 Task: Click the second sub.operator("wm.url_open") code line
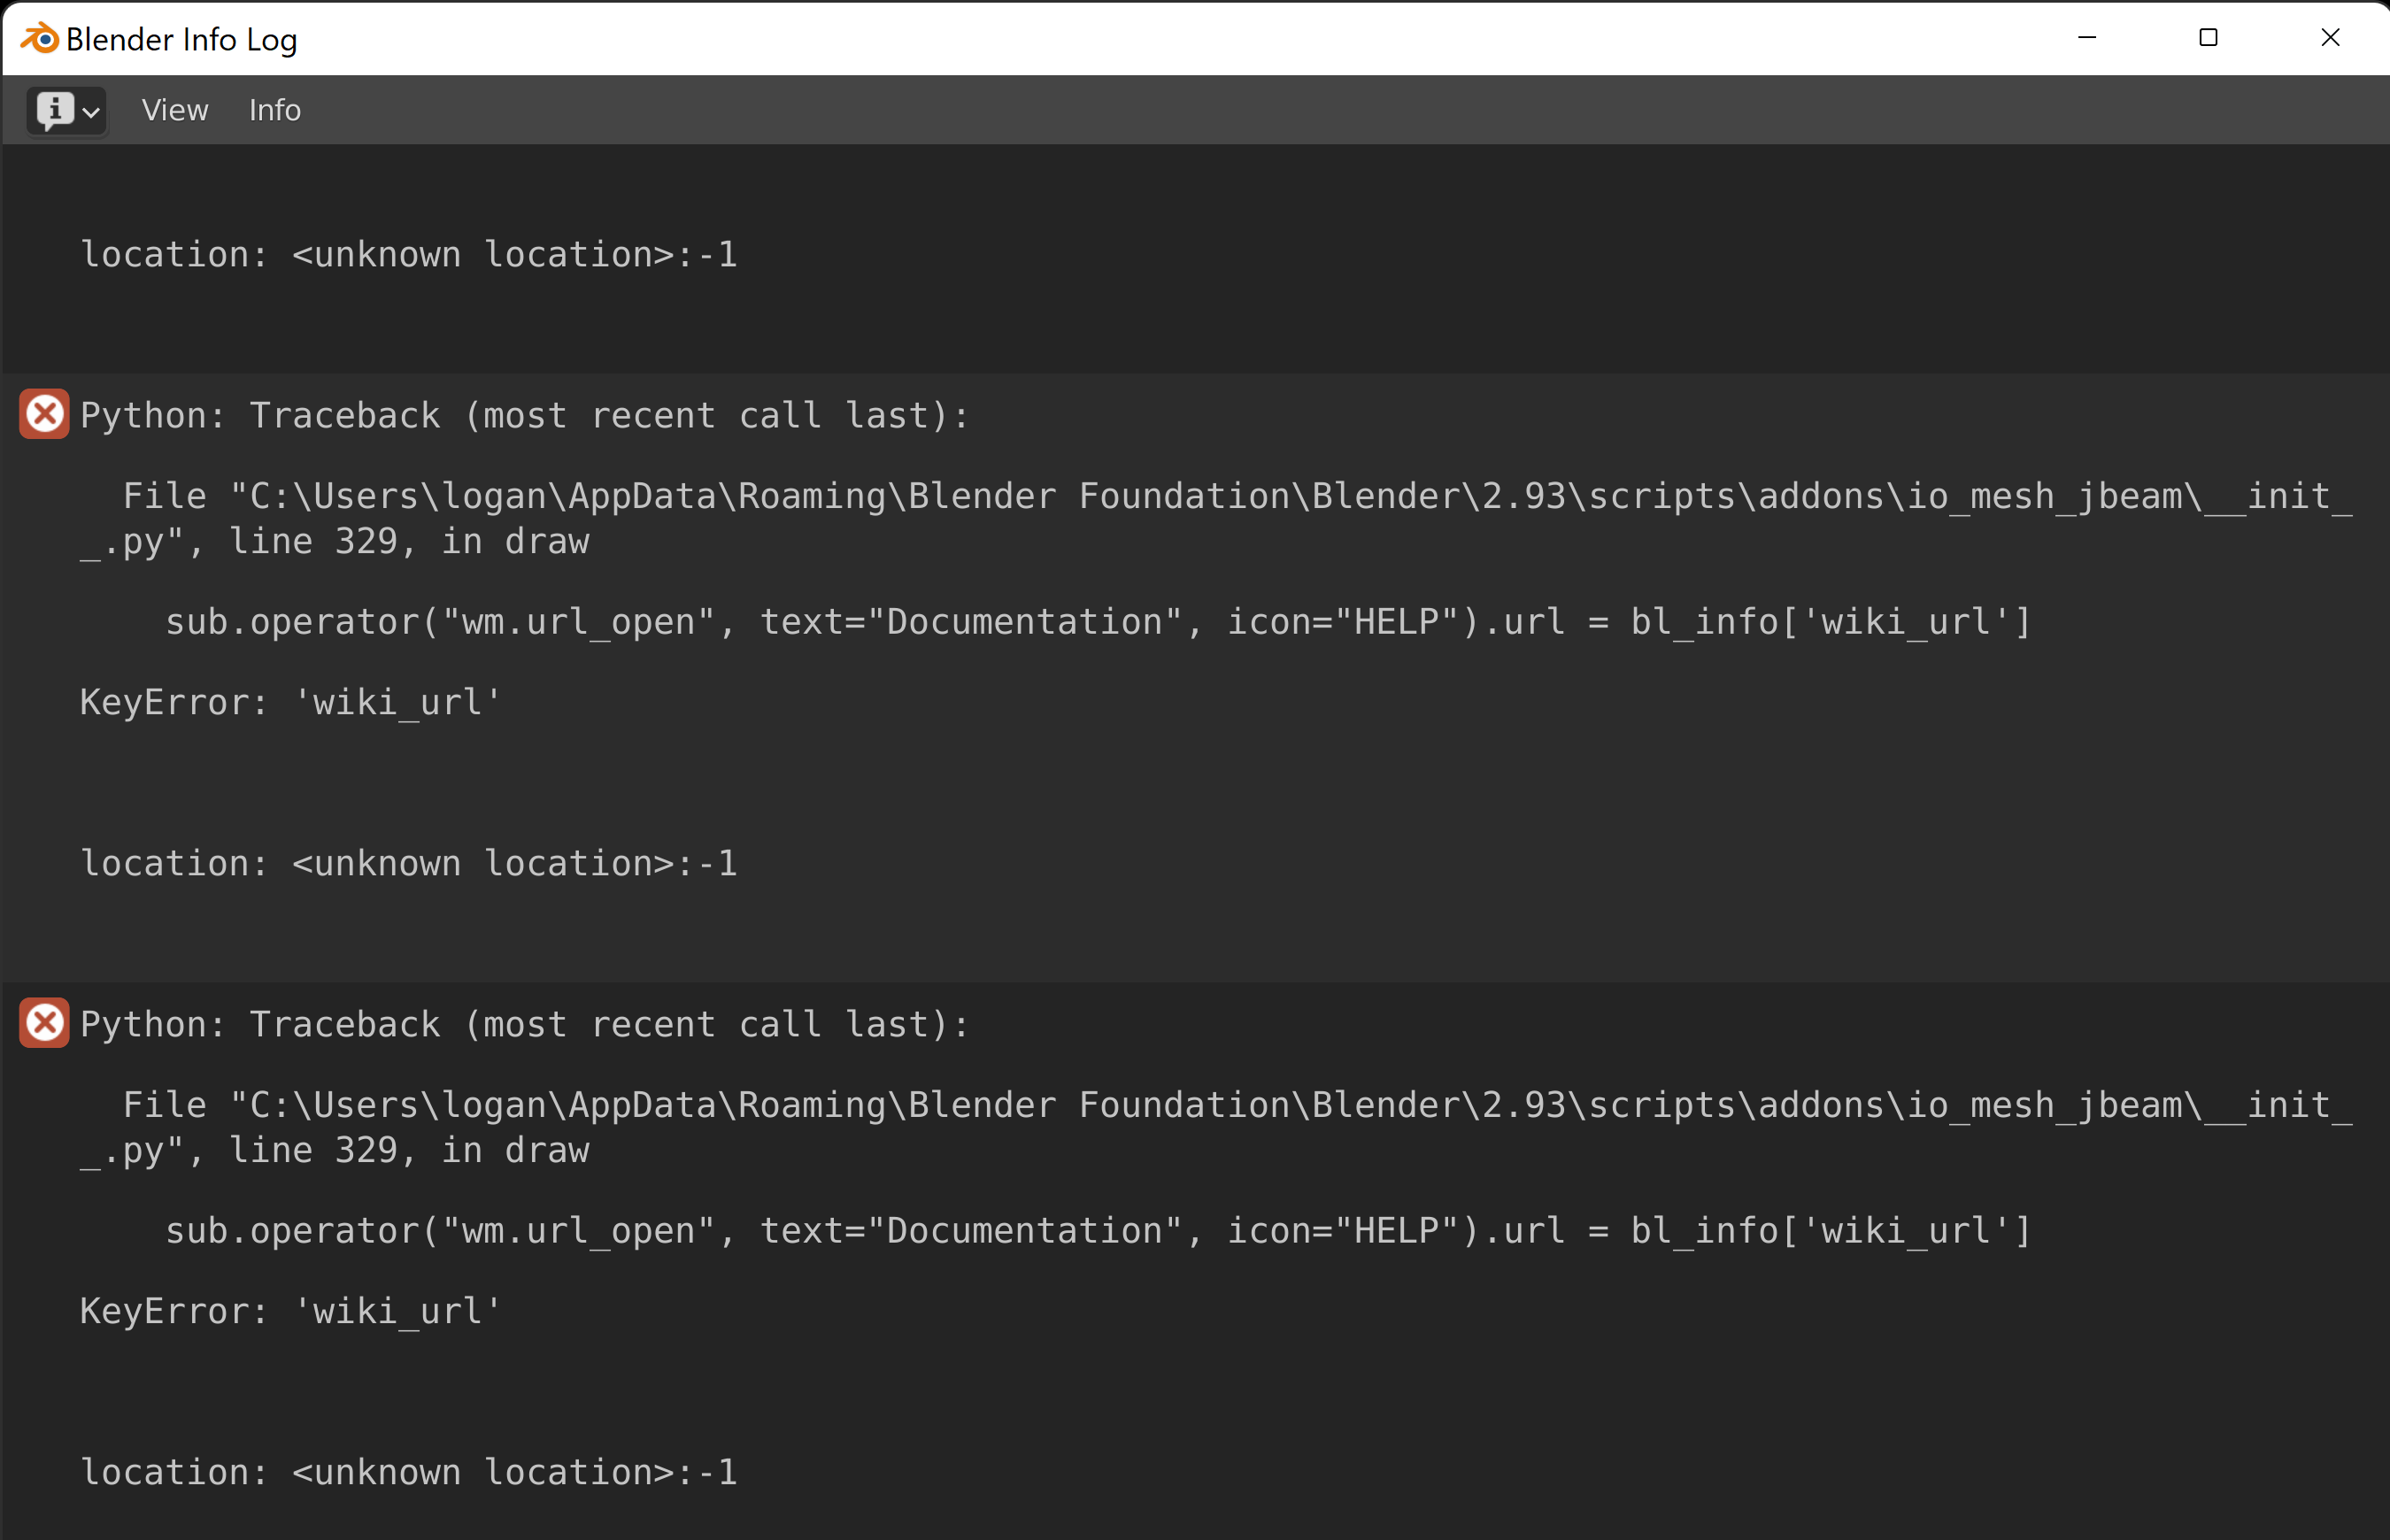click(x=1098, y=1231)
